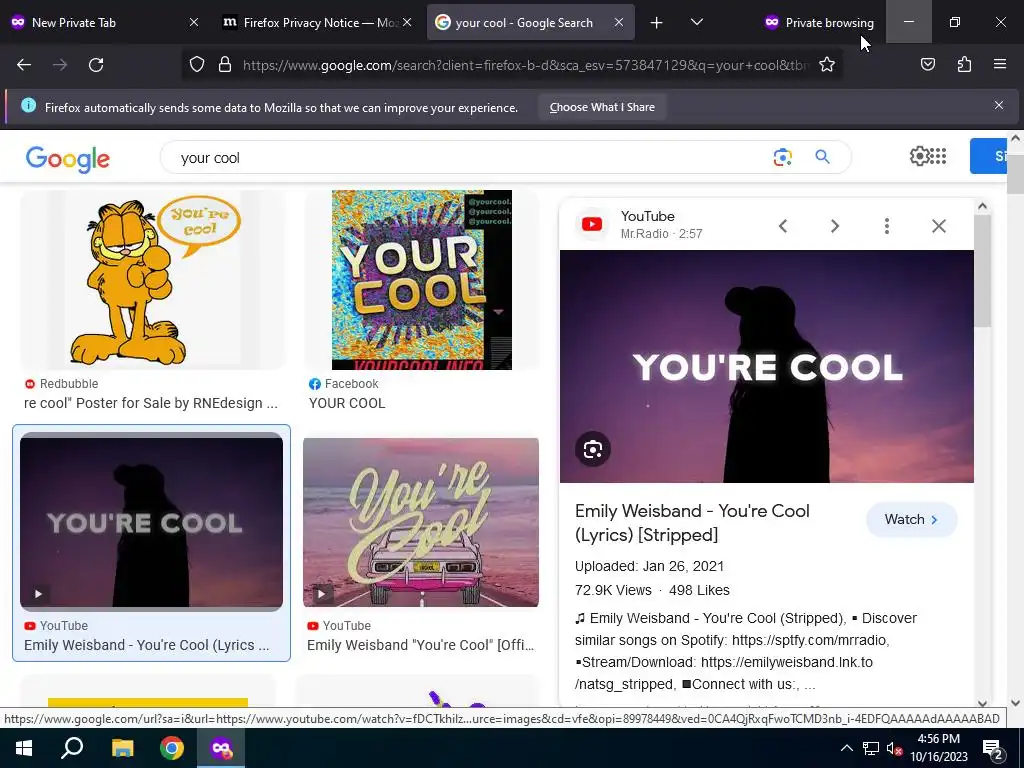The height and width of the screenshot is (768, 1024).
Task: Click the blue Sign in button
Action: (988, 156)
